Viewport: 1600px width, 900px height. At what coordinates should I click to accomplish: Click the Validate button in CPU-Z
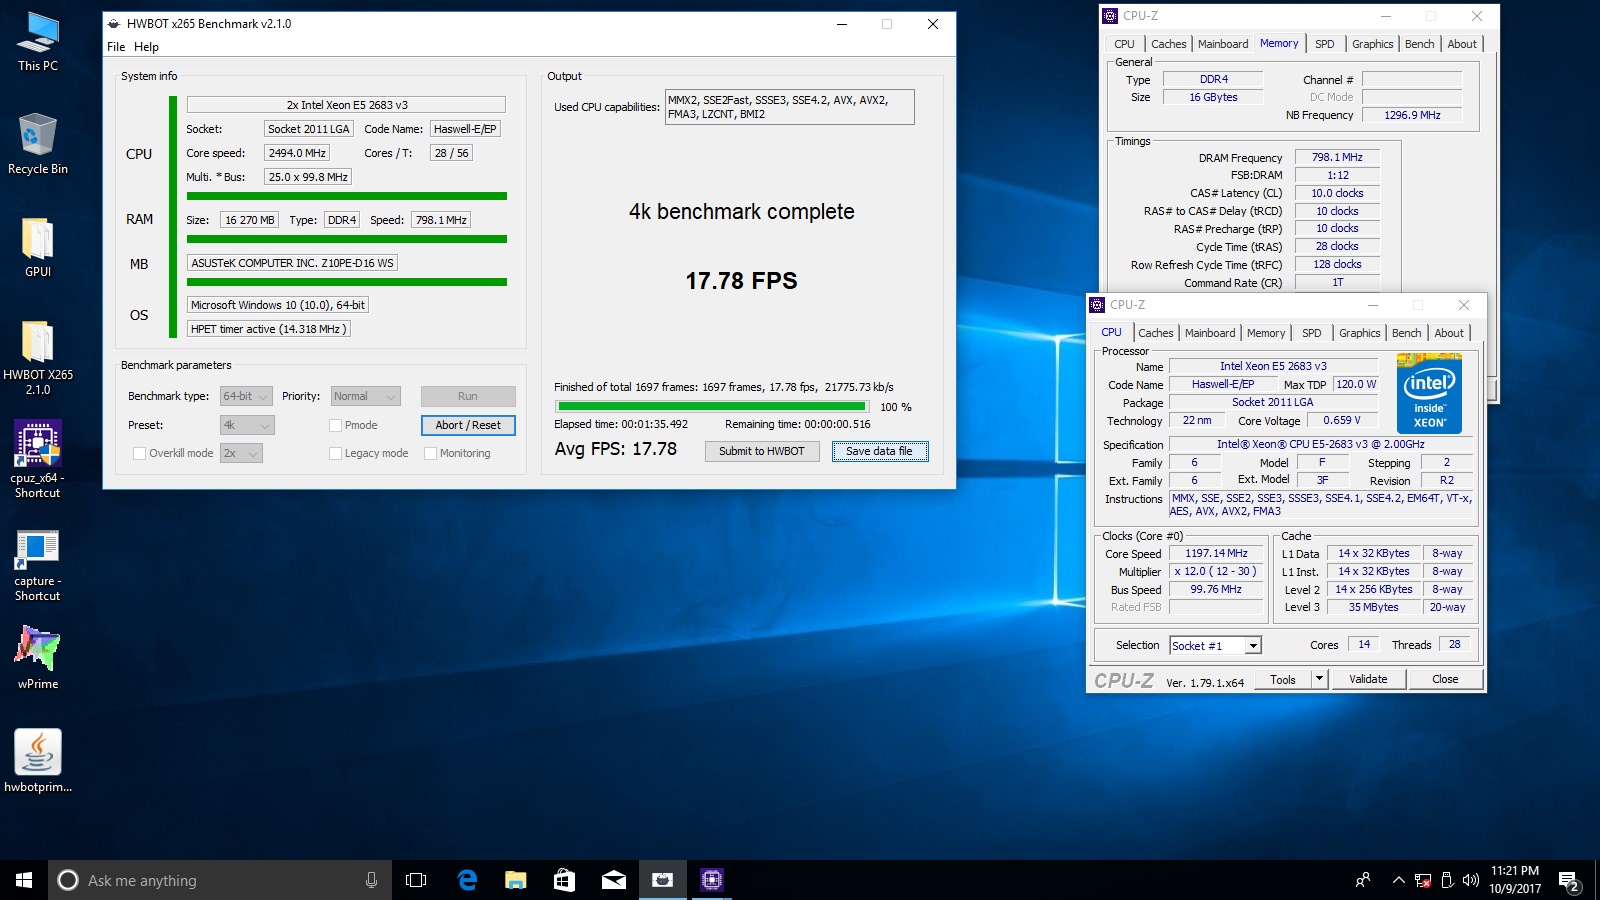(1368, 679)
